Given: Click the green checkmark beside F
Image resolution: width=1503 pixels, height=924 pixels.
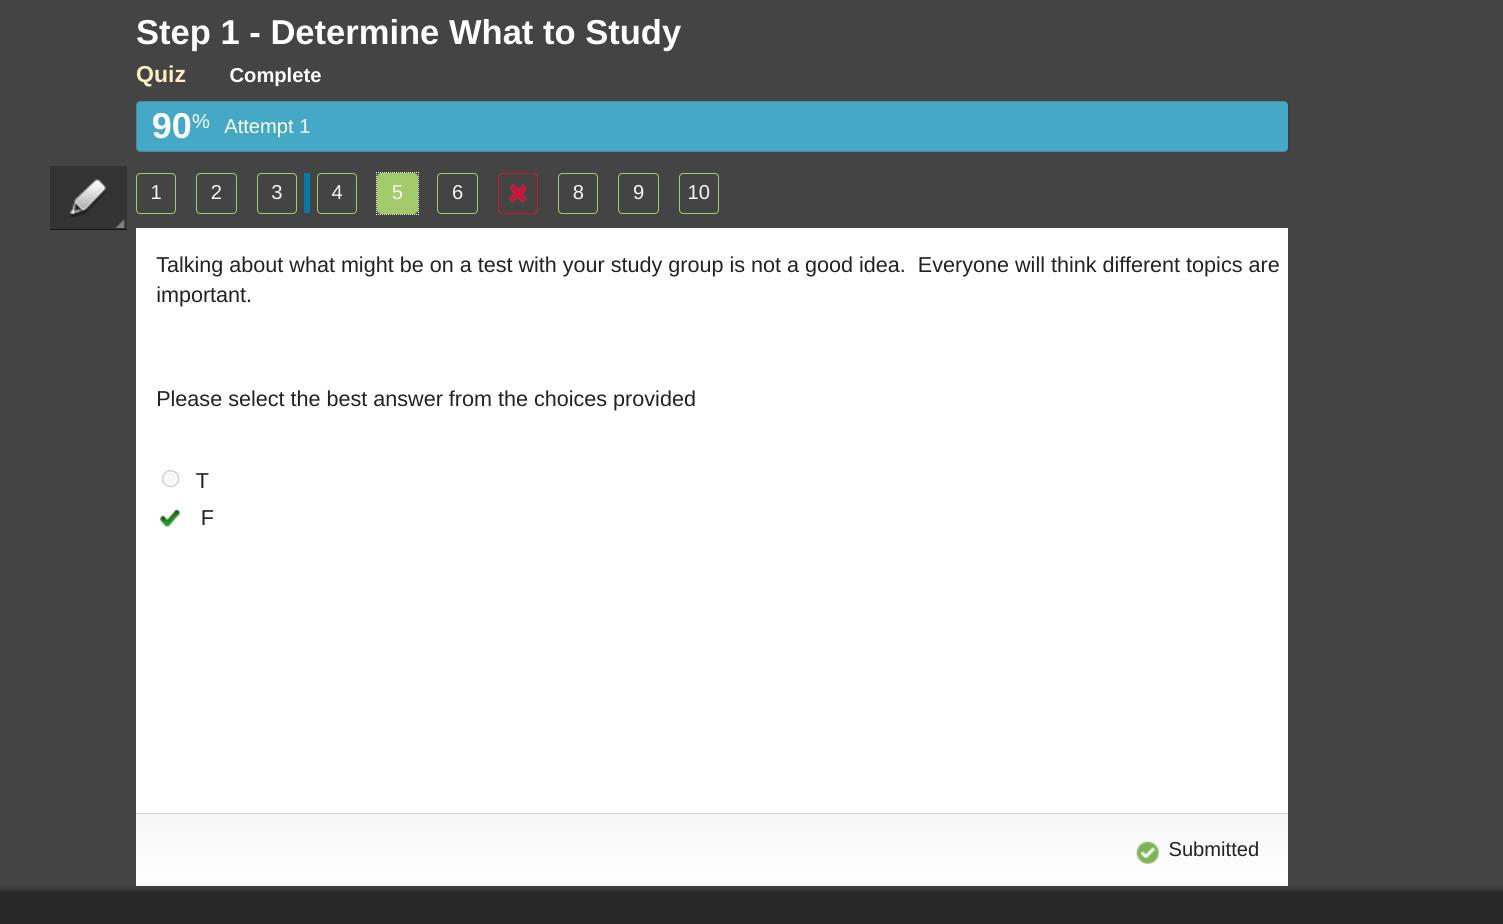Looking at the screenshot, I should [x=170, y=518].
